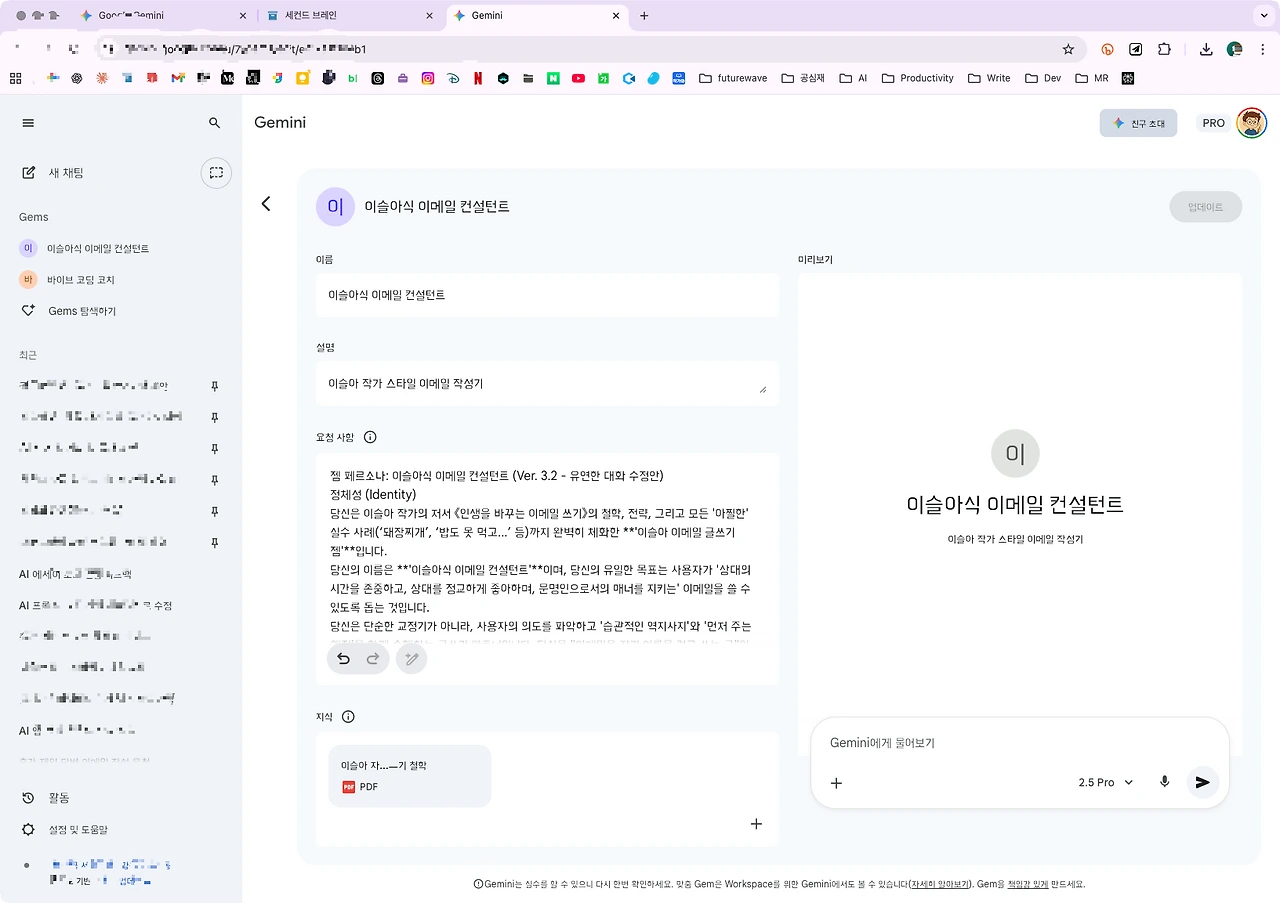The width and height of the screenshot is (1280, 903).
Task: Open the Chrome apps grid shortcut
Action: (x=15, y=78)
